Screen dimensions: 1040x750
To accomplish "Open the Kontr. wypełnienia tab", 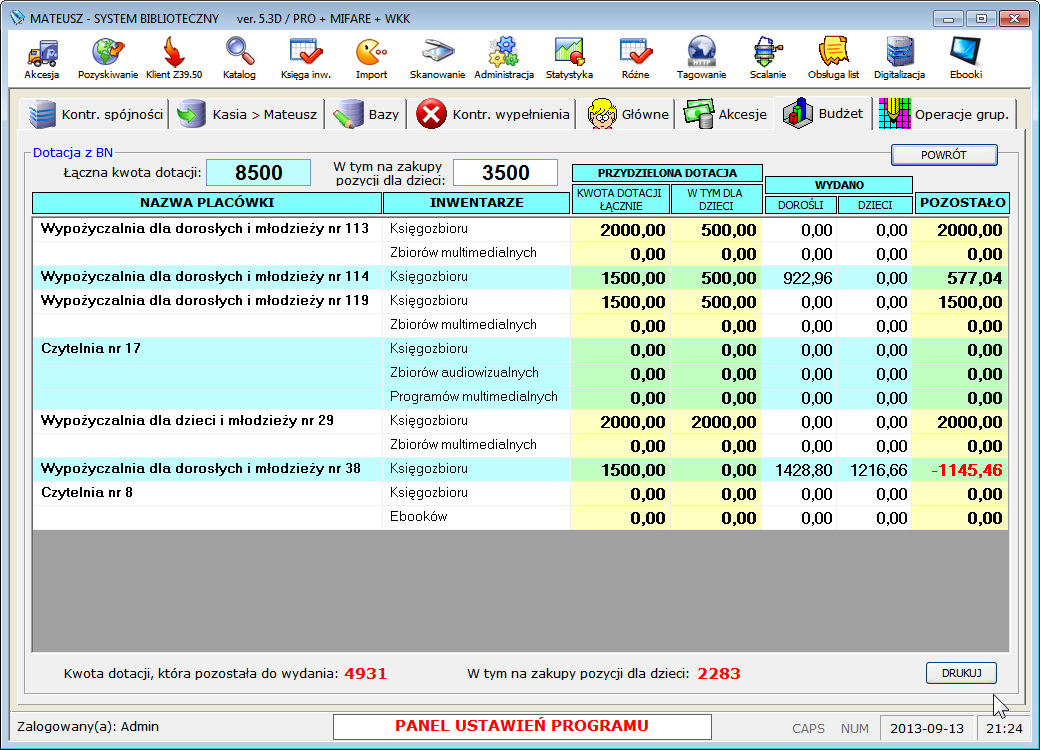I will (x=493, y=114).
